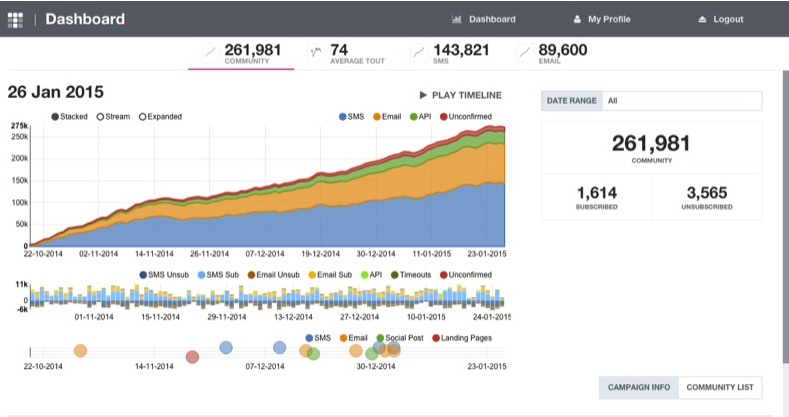Screen dimensions: 789x417
Task: Toggle Email in campaign timeline legend
Action: 354,338
